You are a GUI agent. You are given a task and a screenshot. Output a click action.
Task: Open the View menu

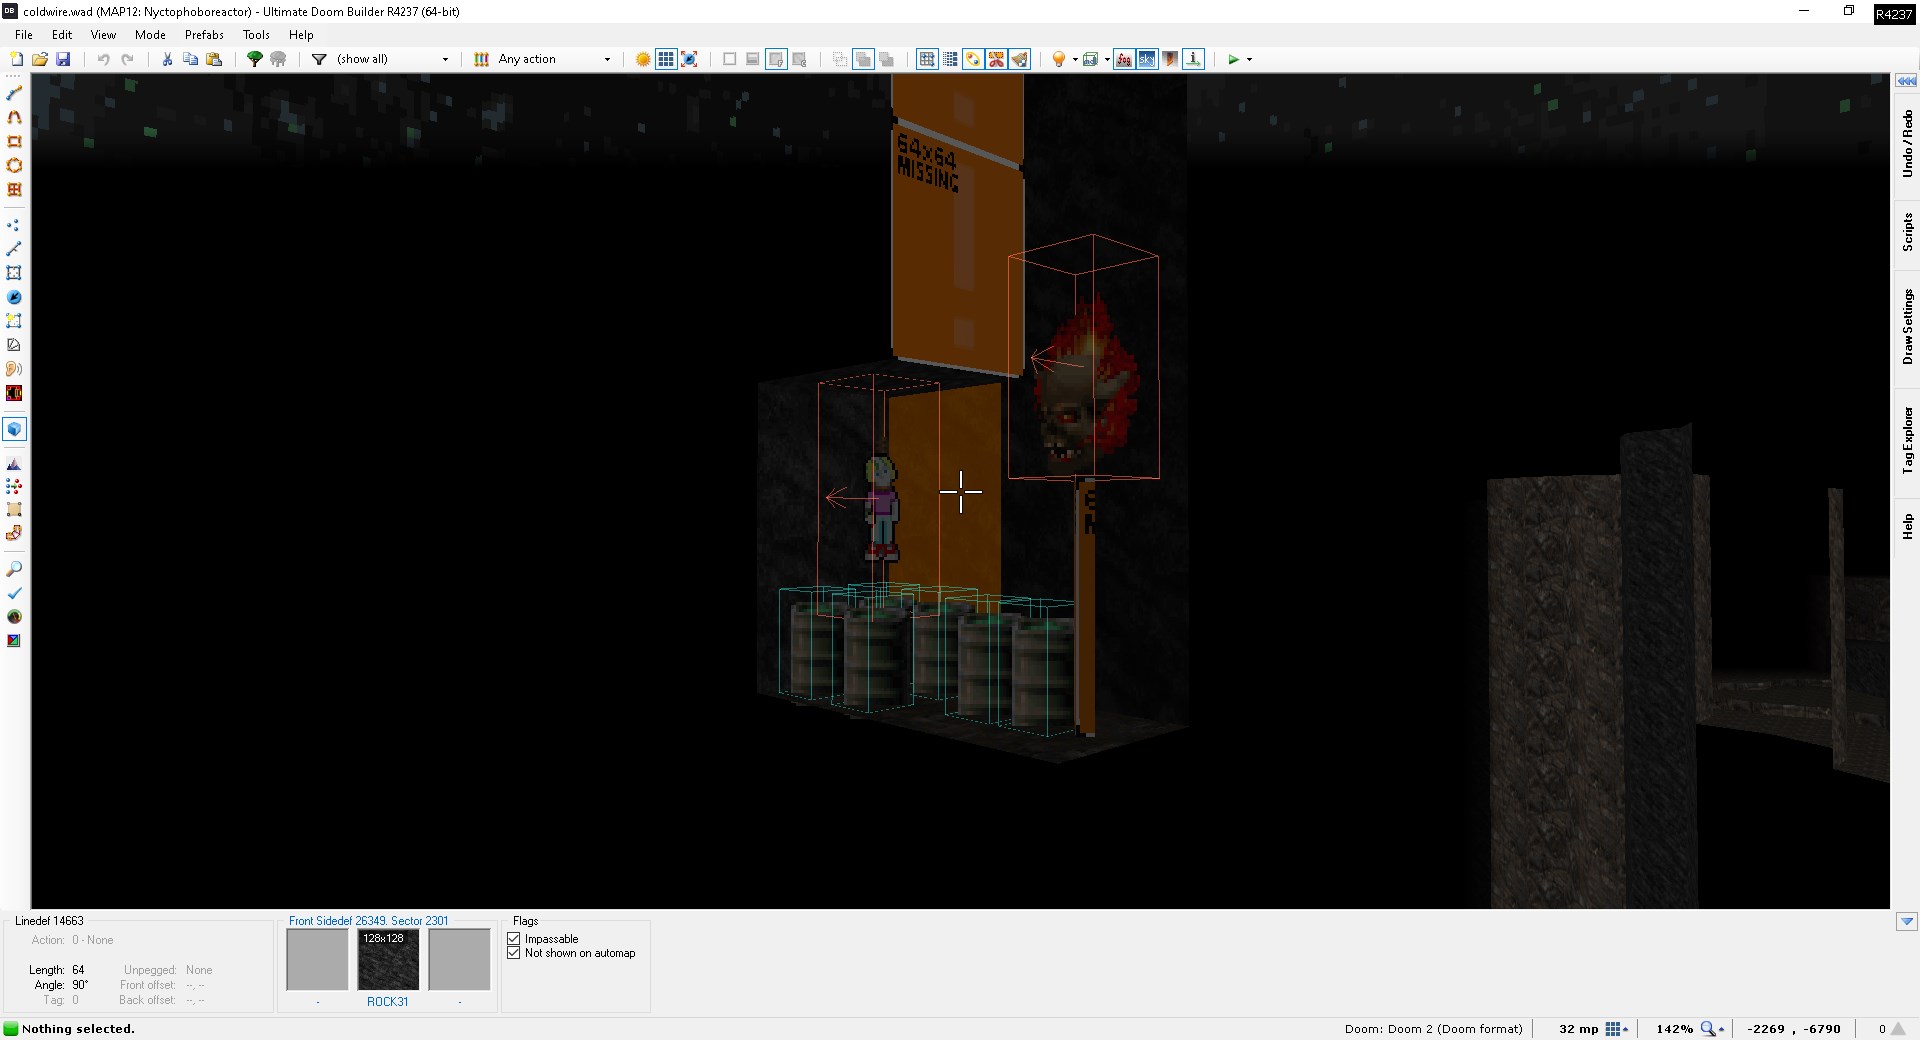click(x=103, y=34)
